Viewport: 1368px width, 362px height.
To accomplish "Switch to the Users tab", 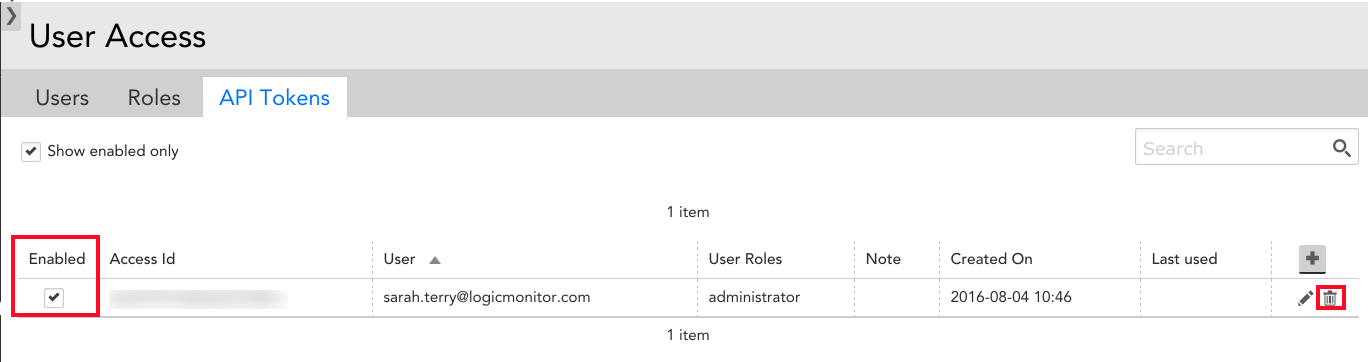I will (62, 98).
